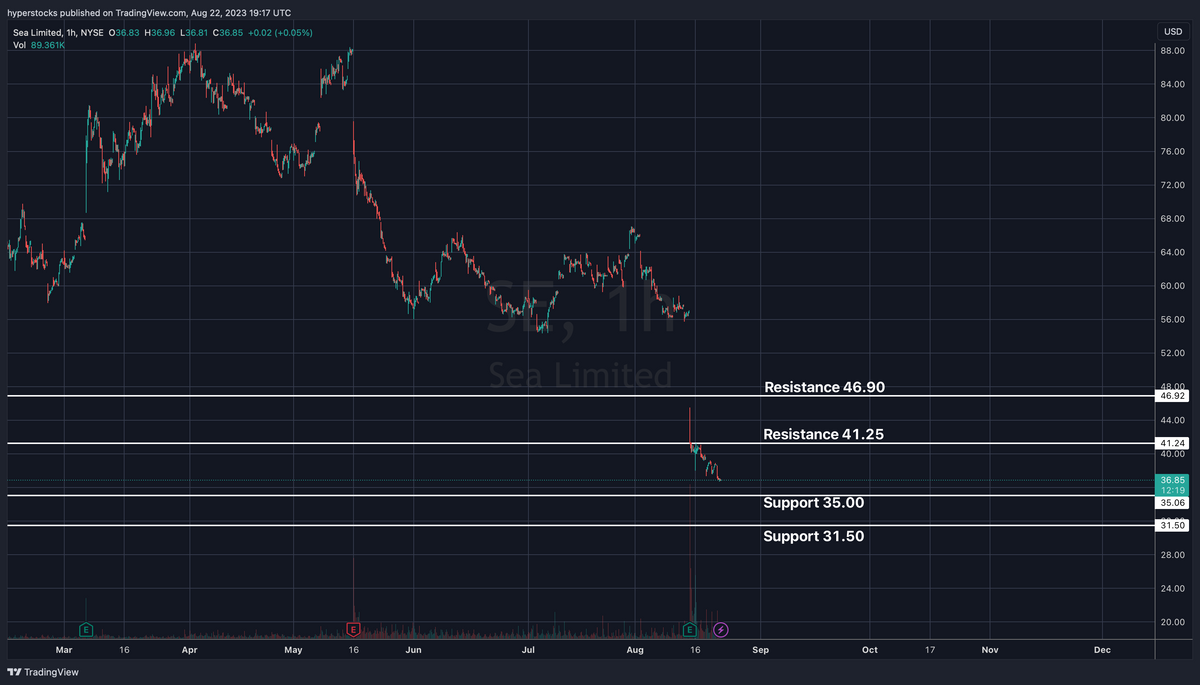This screenshot has height=685, width=1200.
Task: Click the Dec label on time axis
Action: pyautogui.click(x=1102, y=649)
